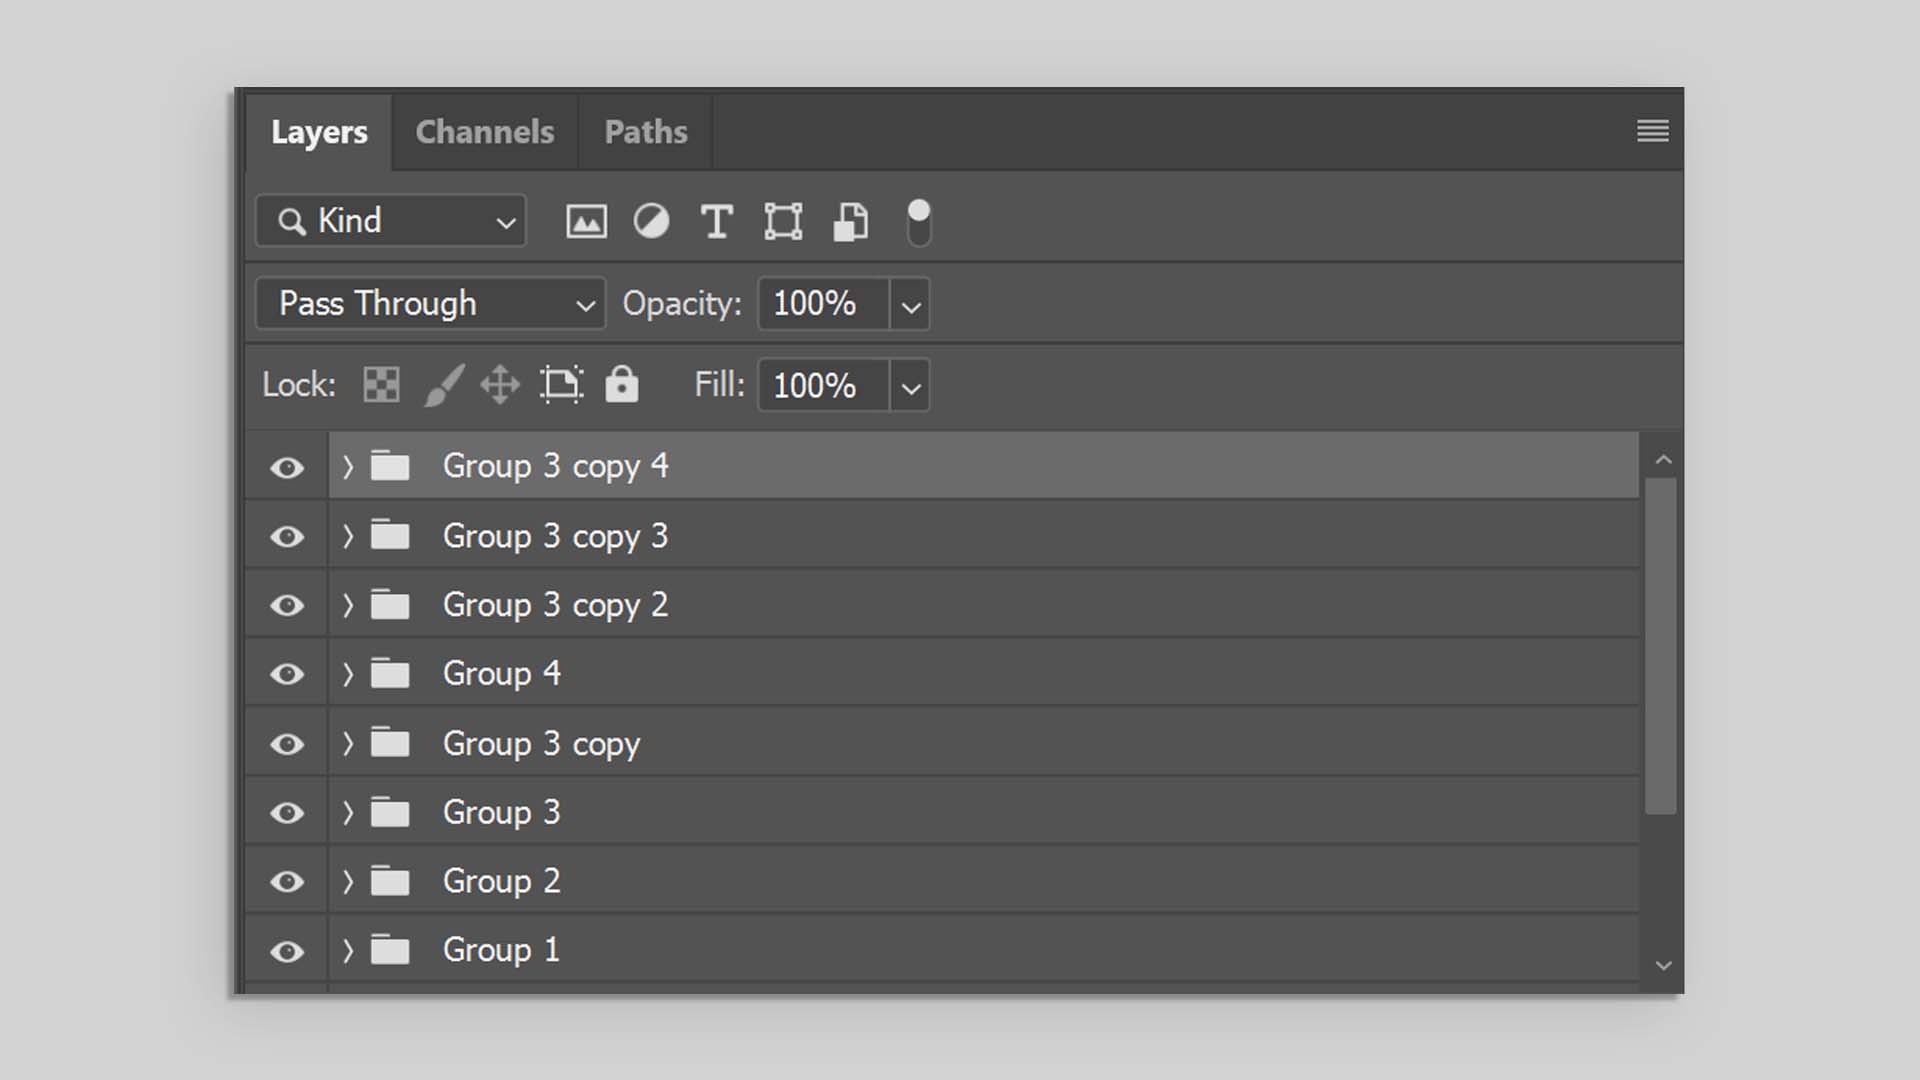Viewport: 1920px width, 1080px height.
Task: Click the lock all padlock icon
Action: click(x=621, y=385)
